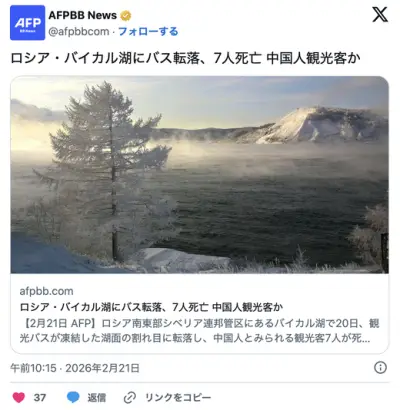Click the afpbb.com domain label
This screenshot has width=400, height=410.
tap(46, 291)
